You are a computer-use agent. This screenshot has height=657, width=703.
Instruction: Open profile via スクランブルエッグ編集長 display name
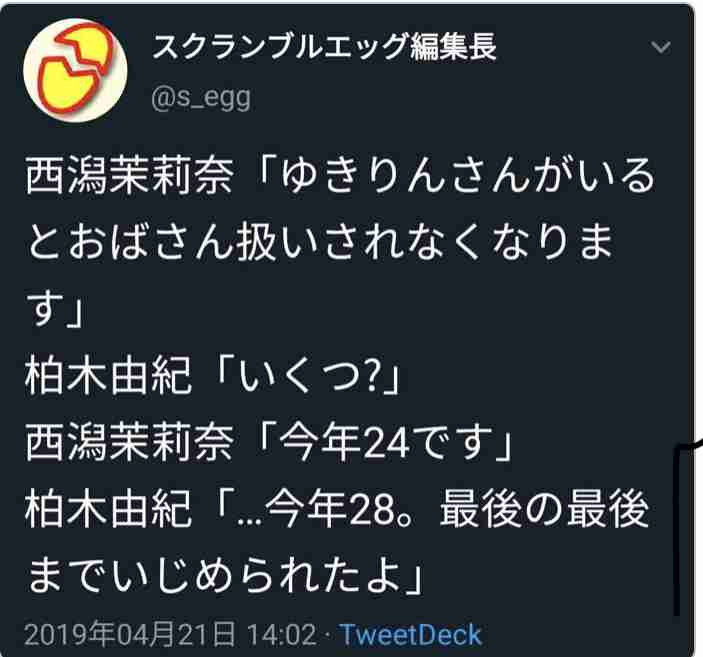(x=325, y=47)
